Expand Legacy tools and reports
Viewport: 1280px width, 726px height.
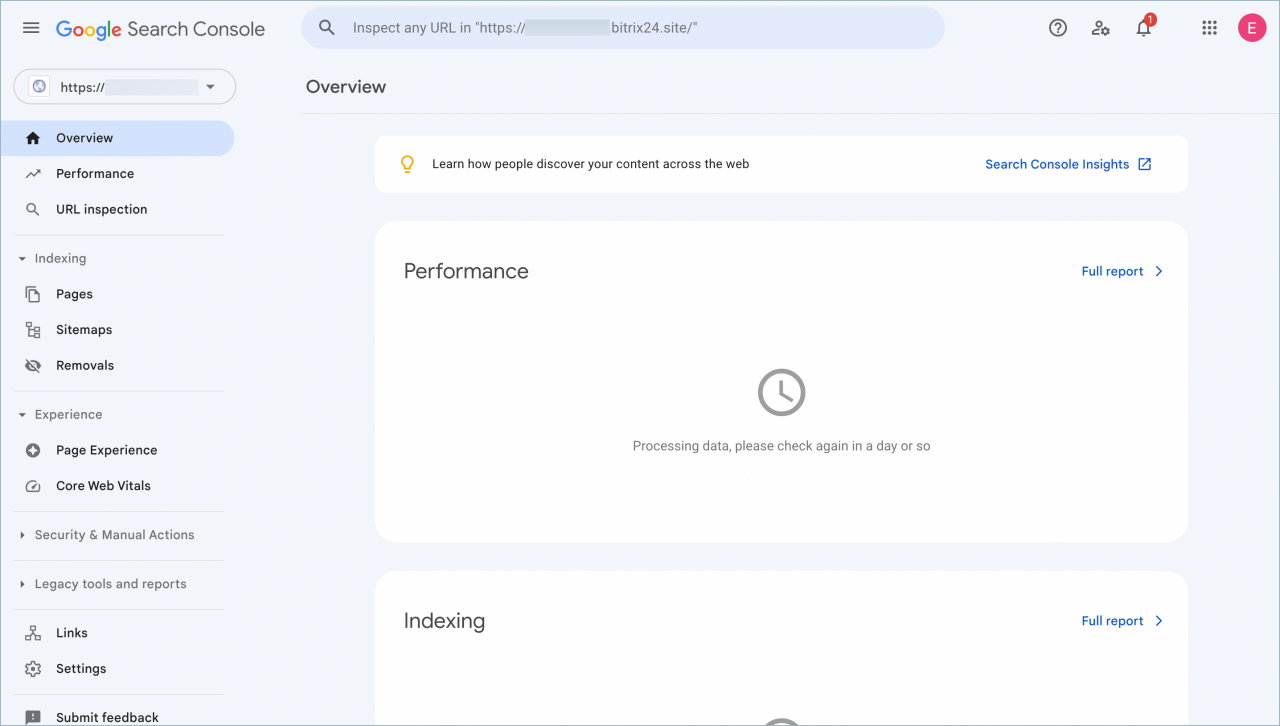[x=110, y=584]
